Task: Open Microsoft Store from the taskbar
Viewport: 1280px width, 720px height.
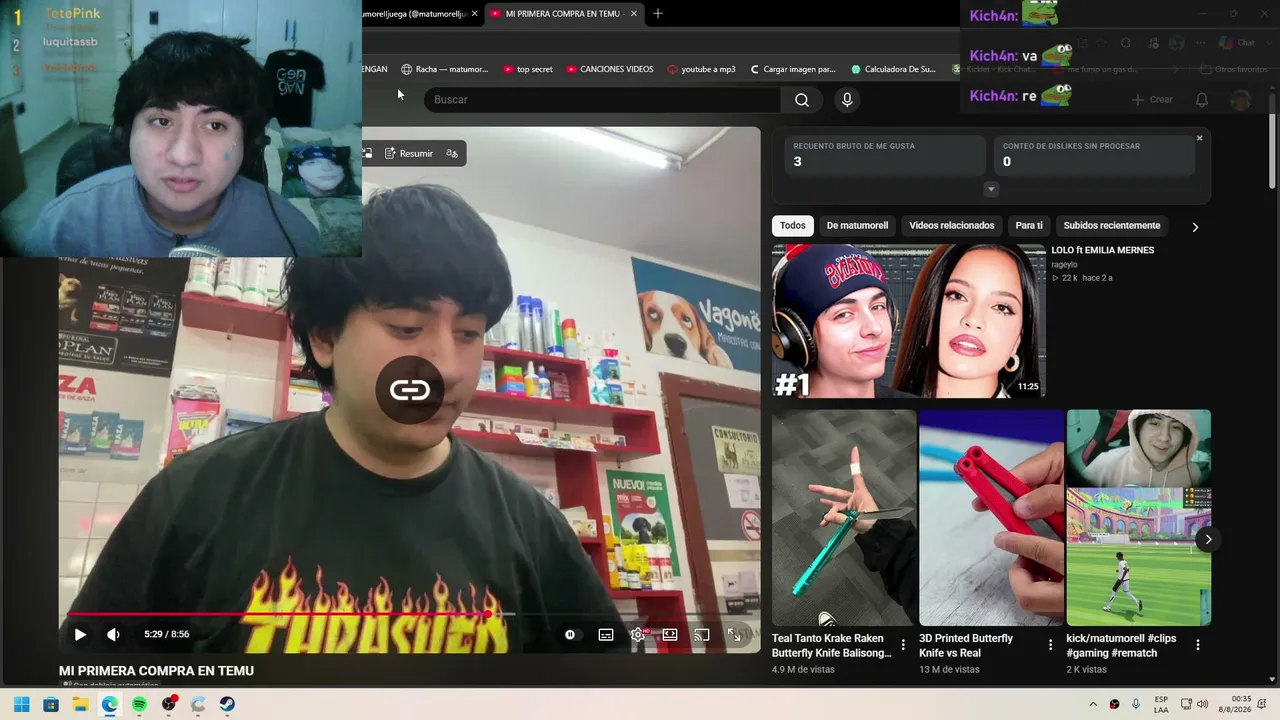Action: (x=51, y=704)
